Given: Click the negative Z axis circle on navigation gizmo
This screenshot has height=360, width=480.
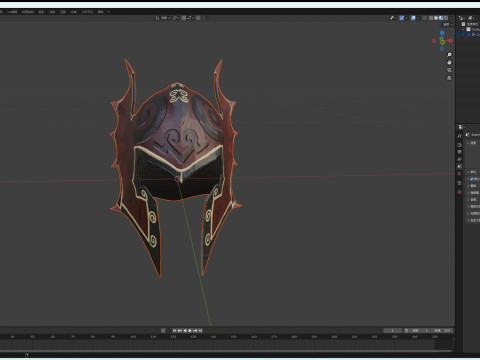Looking at the screenshot, I should (x=442, y=49).
